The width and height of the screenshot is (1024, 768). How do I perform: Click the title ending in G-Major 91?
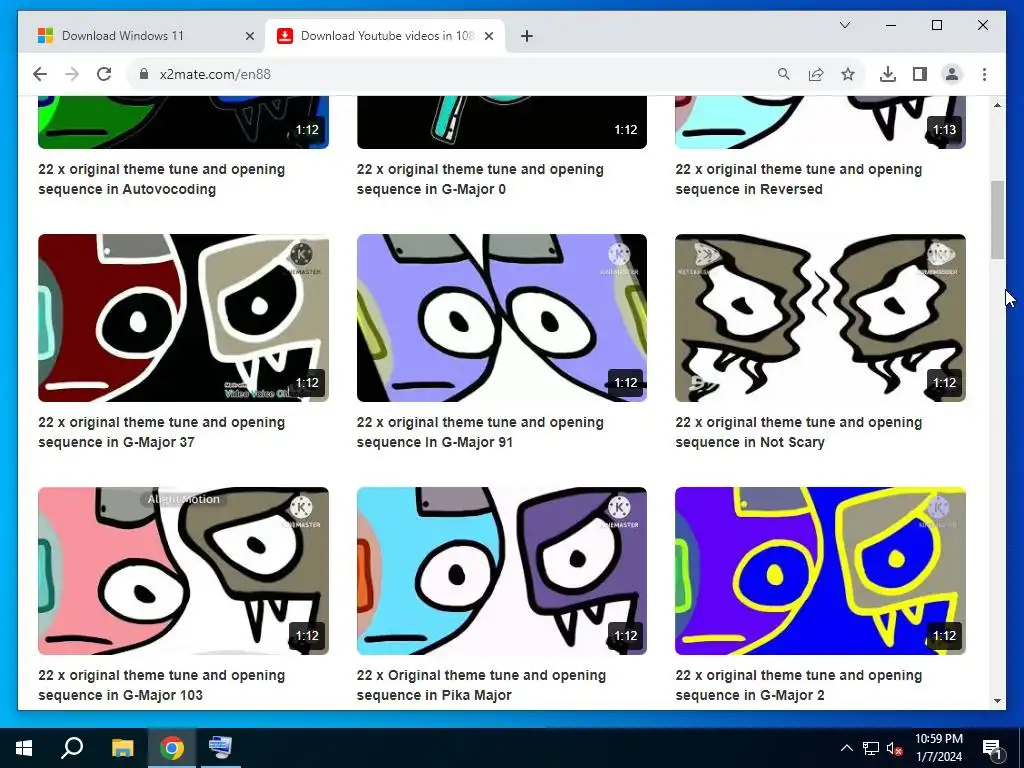[480, 432]
